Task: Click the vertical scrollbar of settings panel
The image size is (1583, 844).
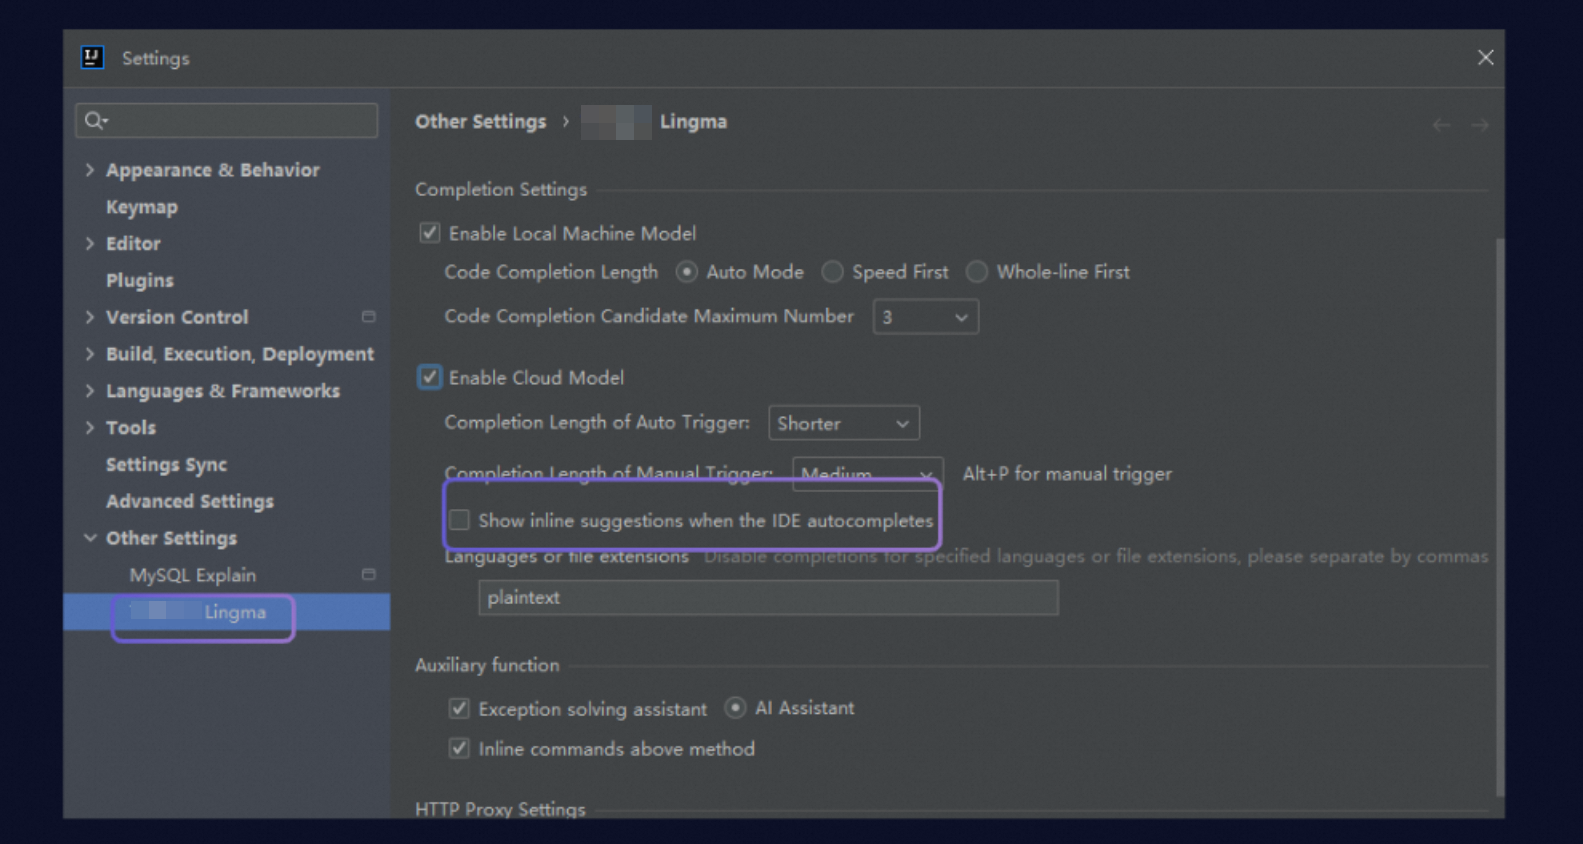Action: pyautogui.click(x=1498, y=516)
